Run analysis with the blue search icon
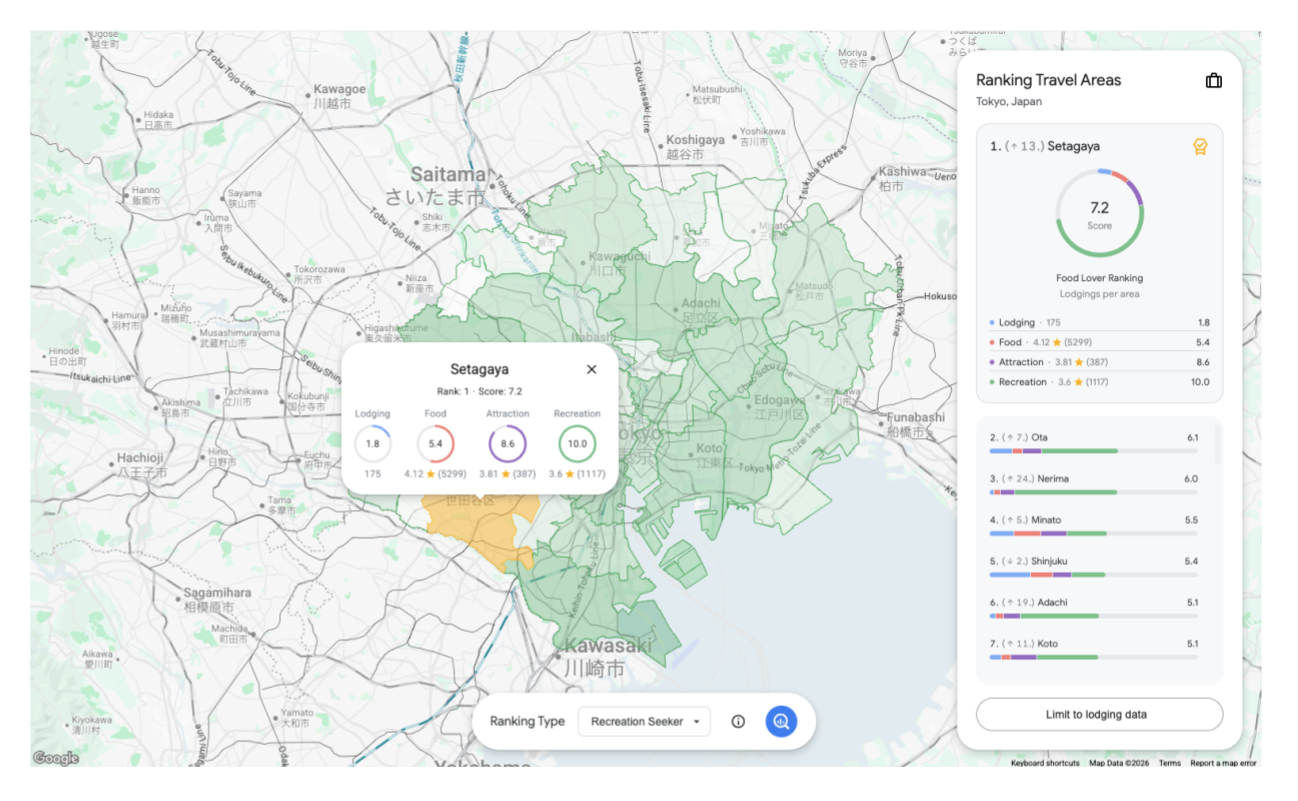Image resolution: width=1298 pixels, height=801 pixels. pos(780,720)
